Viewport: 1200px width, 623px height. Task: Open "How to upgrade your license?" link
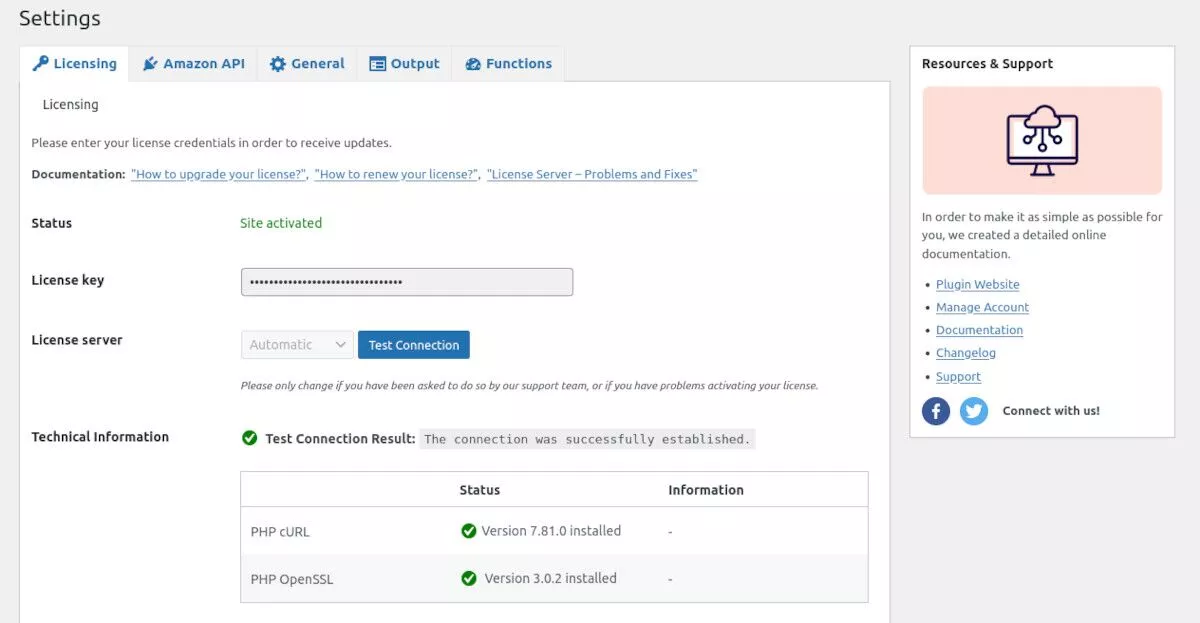(x=219, y=174)
